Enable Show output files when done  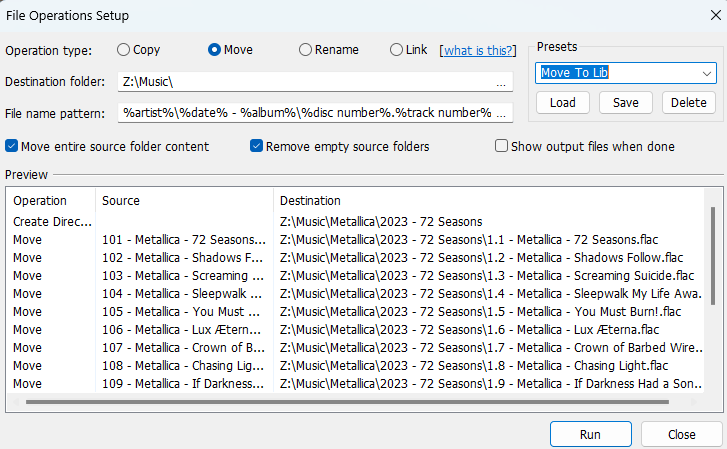[x=502, y=146]
